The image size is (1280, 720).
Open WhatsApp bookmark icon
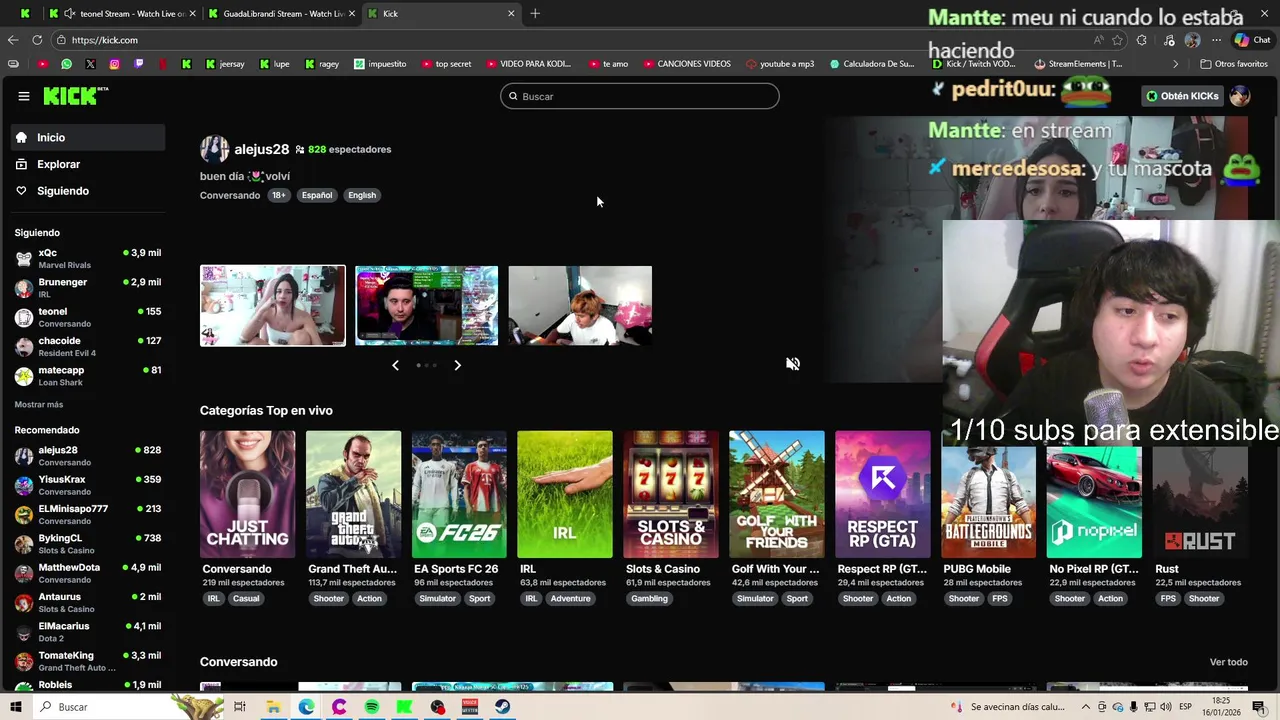point(66,64)
